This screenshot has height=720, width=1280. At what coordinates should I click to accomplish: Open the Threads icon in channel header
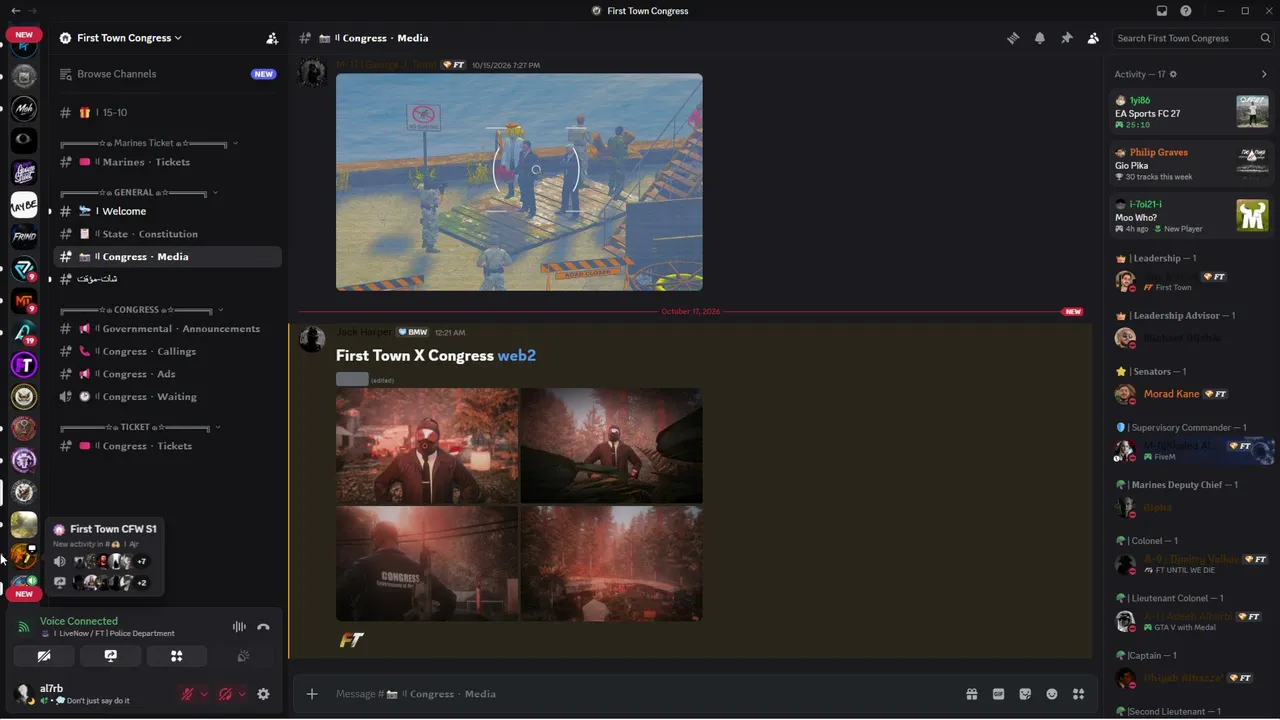(x=1013, y=38)
